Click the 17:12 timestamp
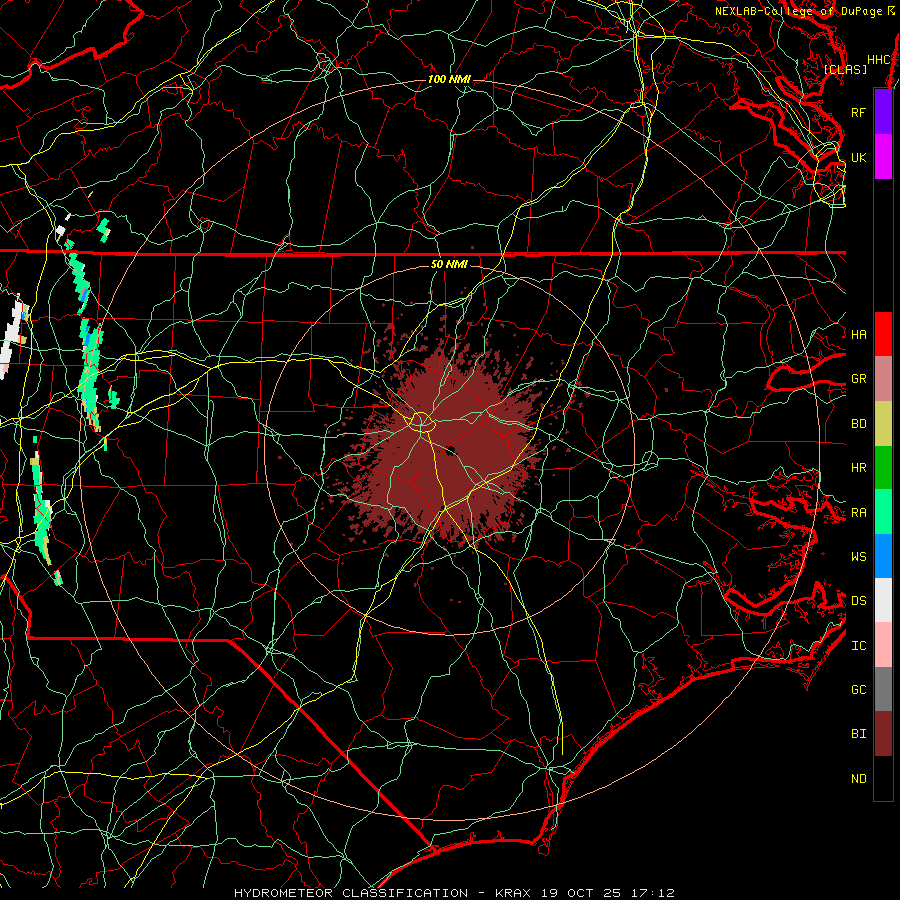 (x=652, y=893)
